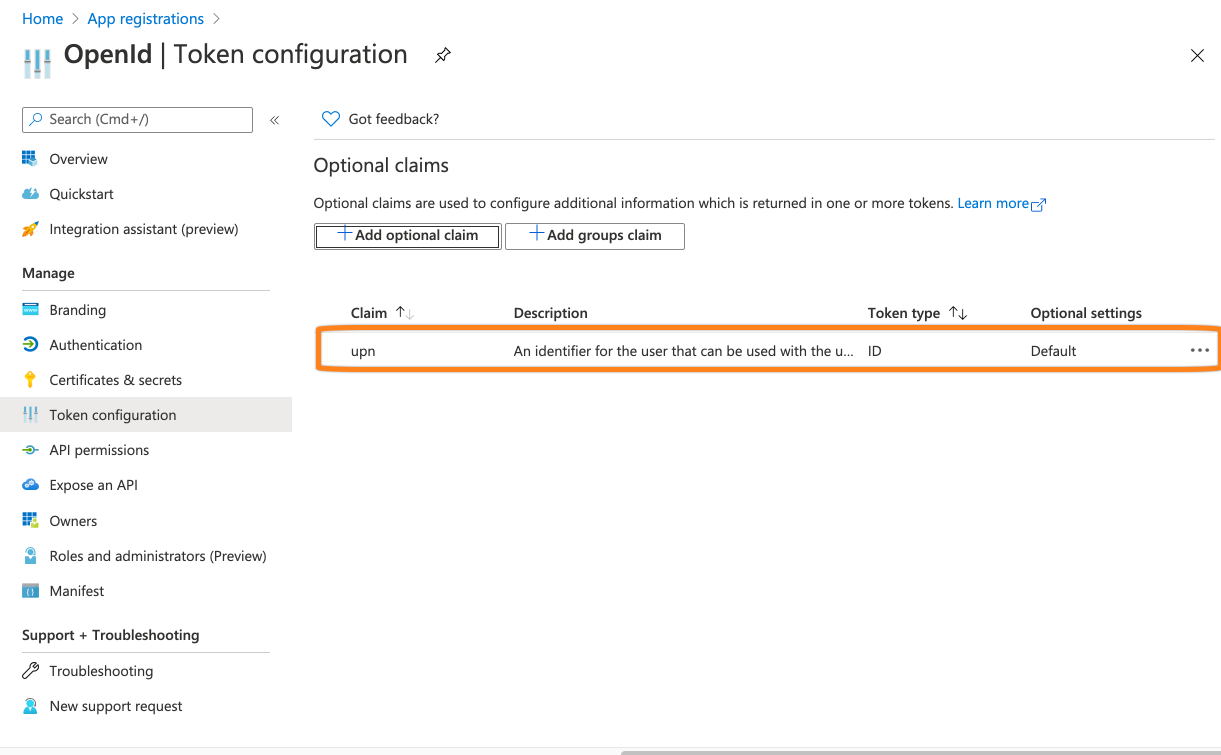Open Overview in the sidebar

point(78,159)
